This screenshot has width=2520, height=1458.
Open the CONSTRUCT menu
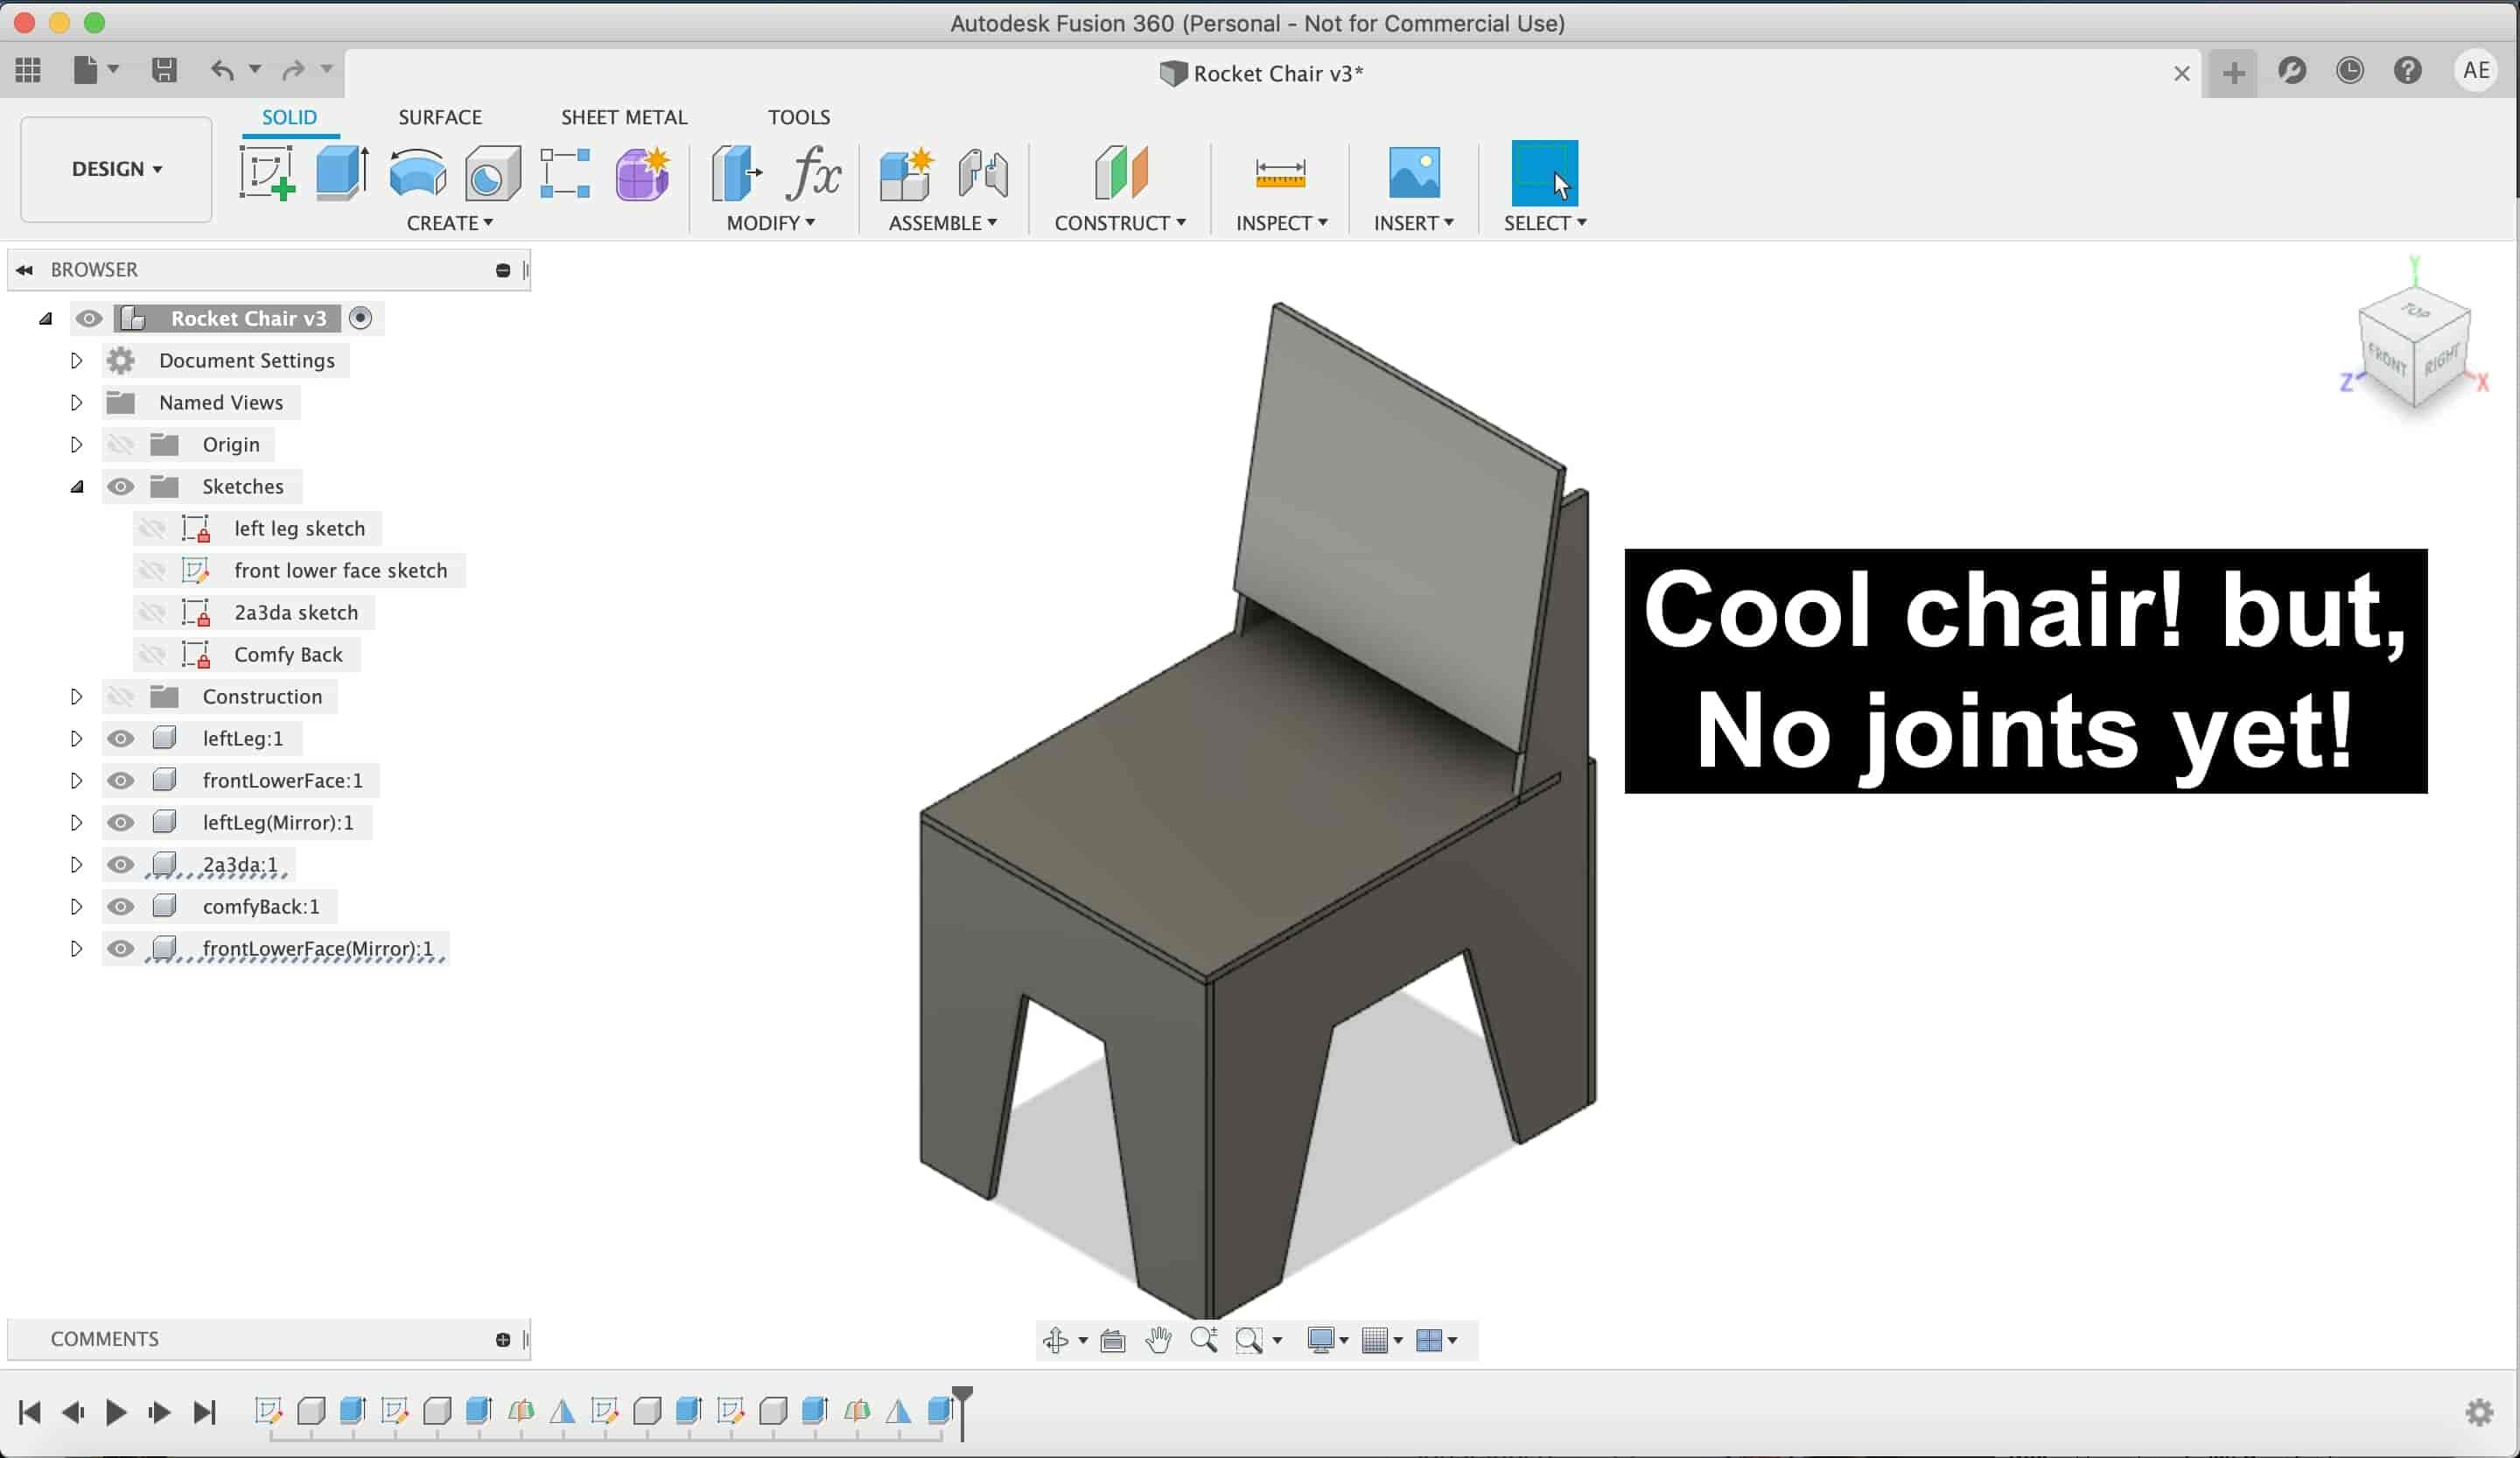pos(1121,223)
